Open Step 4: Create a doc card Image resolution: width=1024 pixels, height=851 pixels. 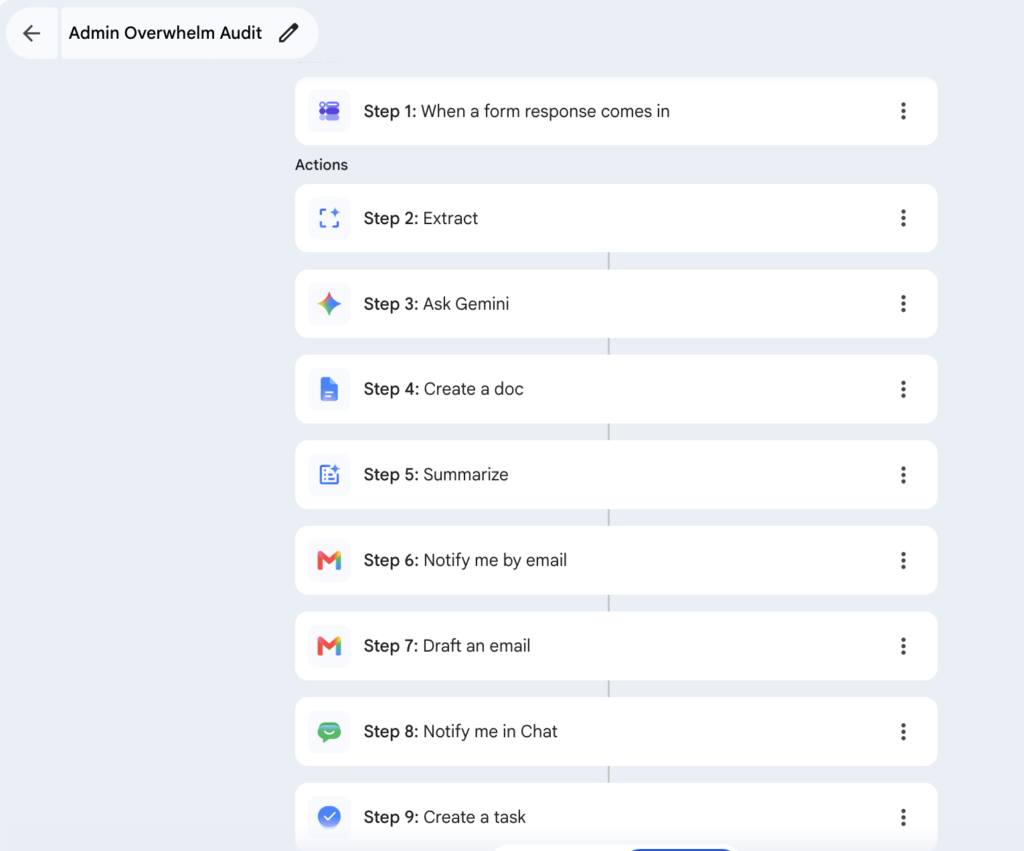tap(616, 389)
